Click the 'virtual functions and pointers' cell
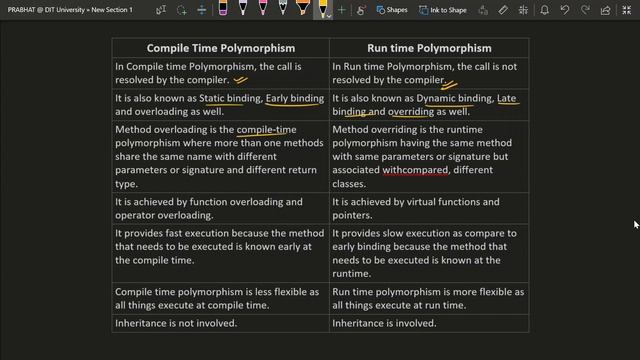 pyautogui.click(x=429, y=208)
